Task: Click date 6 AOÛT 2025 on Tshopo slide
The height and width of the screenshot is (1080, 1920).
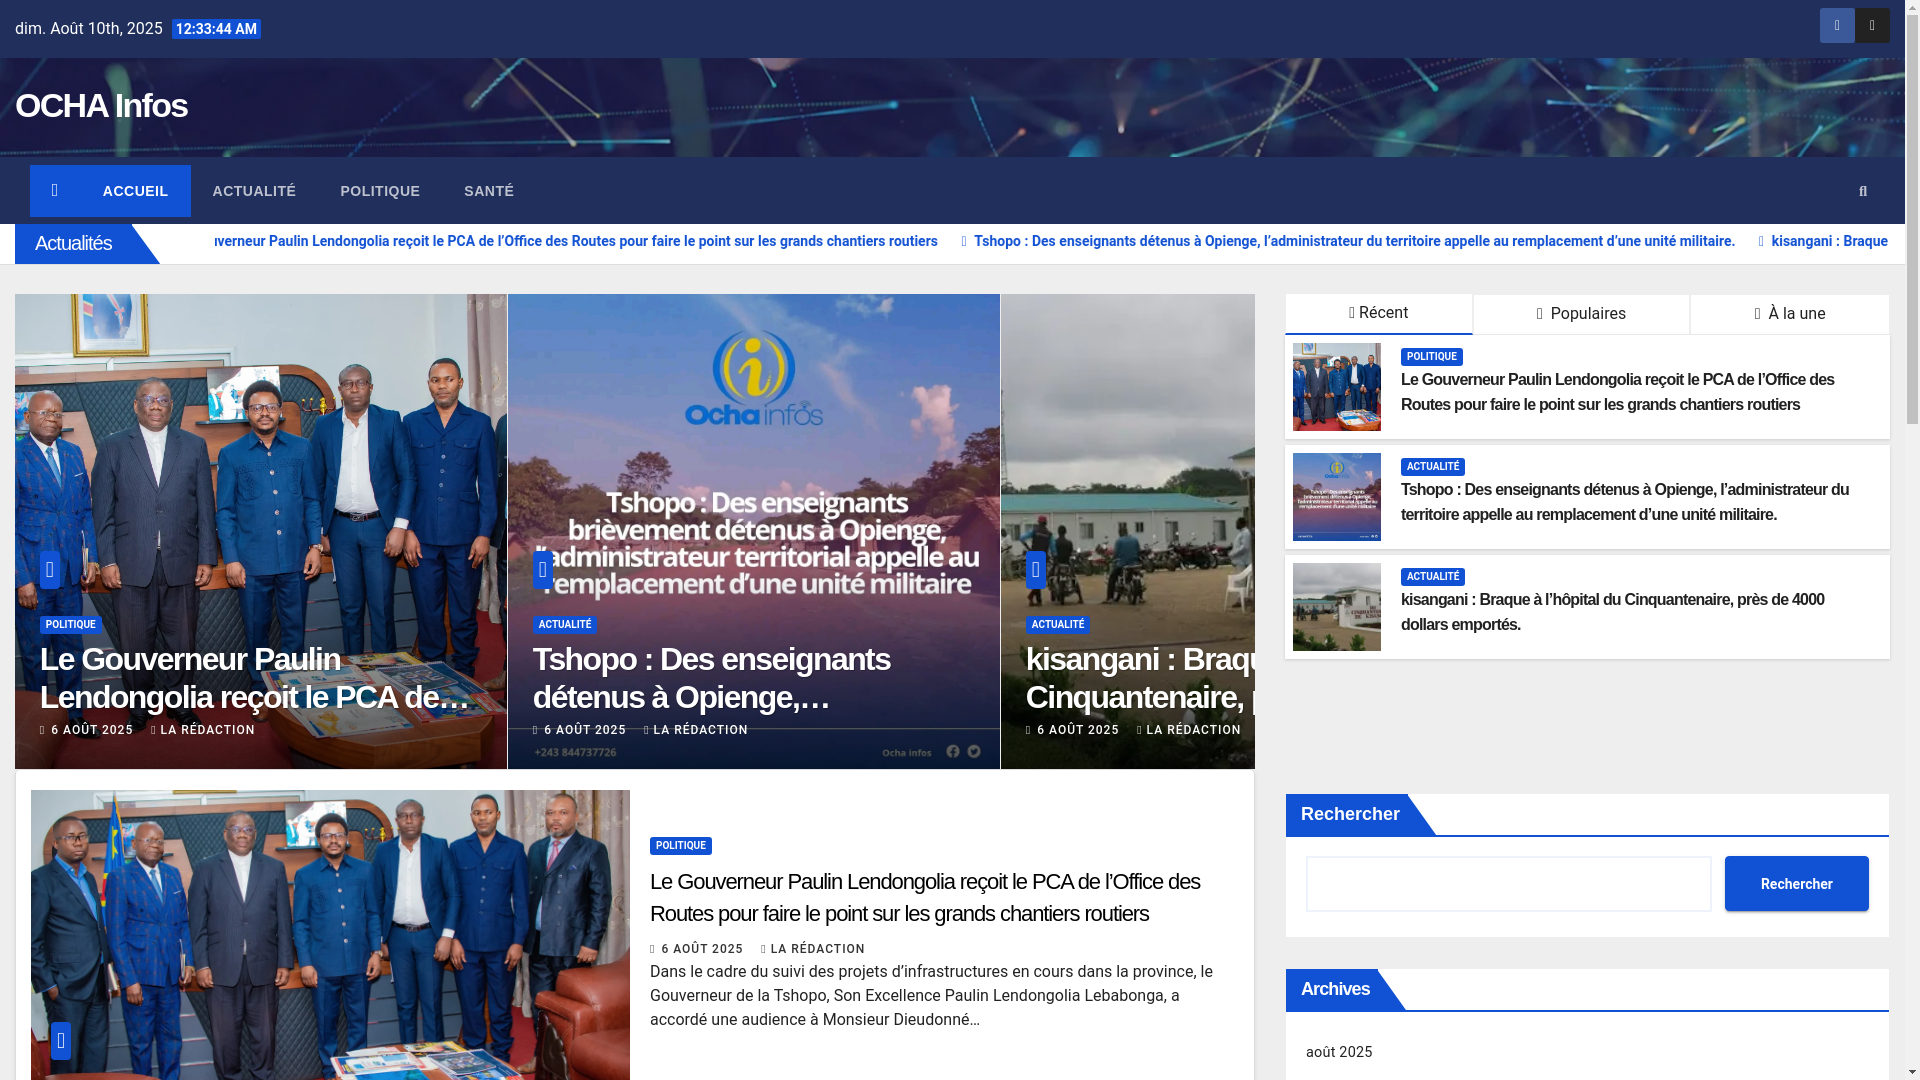Action: pos(585,731)
